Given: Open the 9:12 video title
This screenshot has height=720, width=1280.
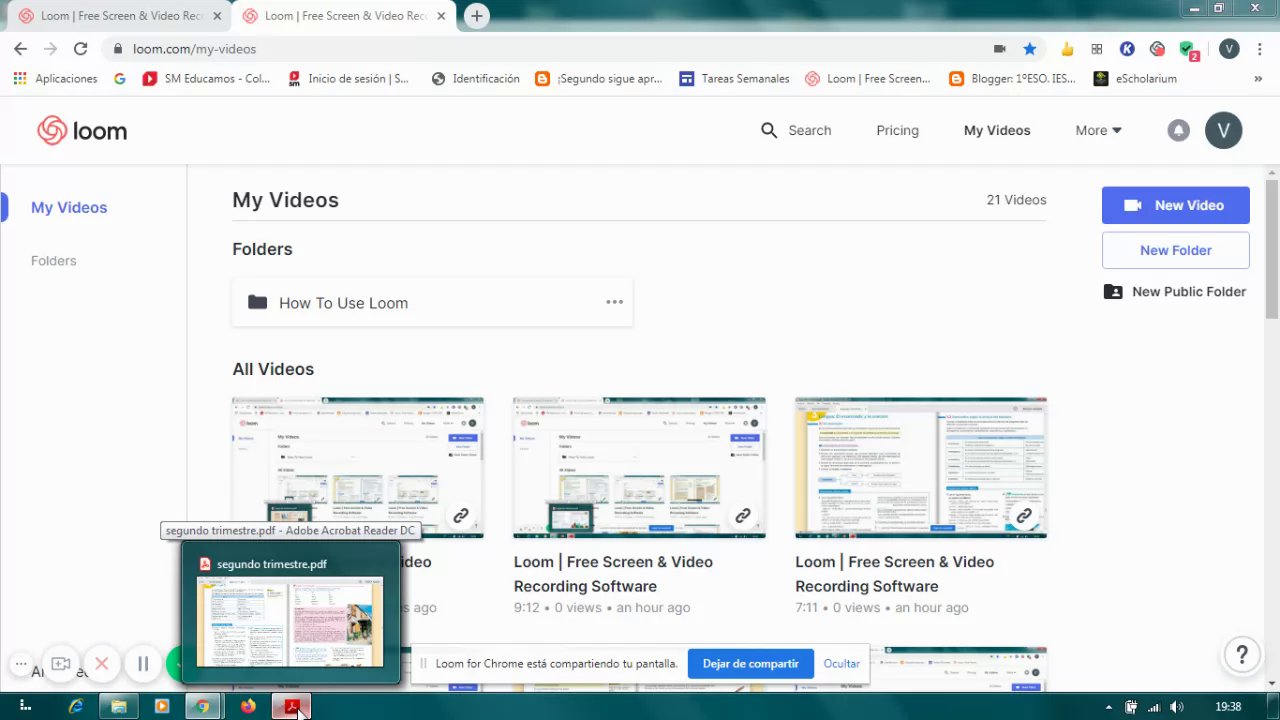Looking at the screenshot, I should pyautogui.click(x=613, y=574).
